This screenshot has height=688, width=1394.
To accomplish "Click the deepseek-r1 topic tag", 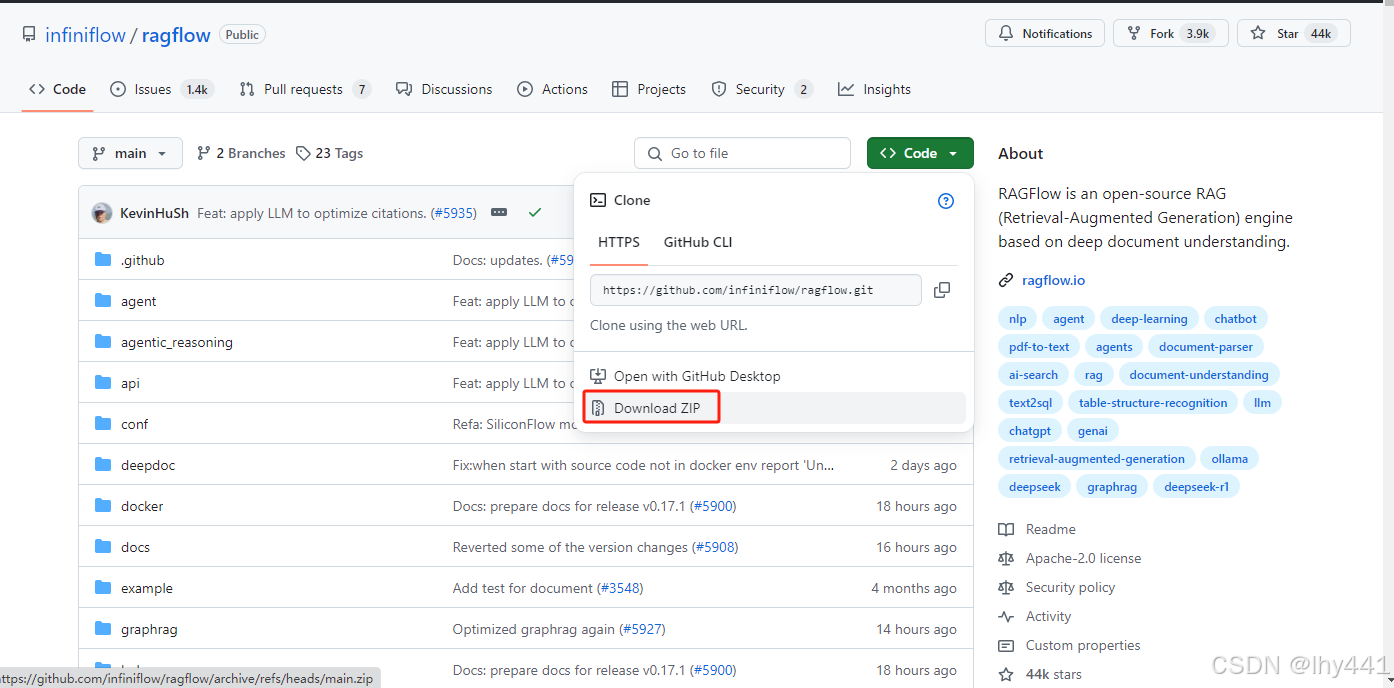I will click(x=1196, y=487).
